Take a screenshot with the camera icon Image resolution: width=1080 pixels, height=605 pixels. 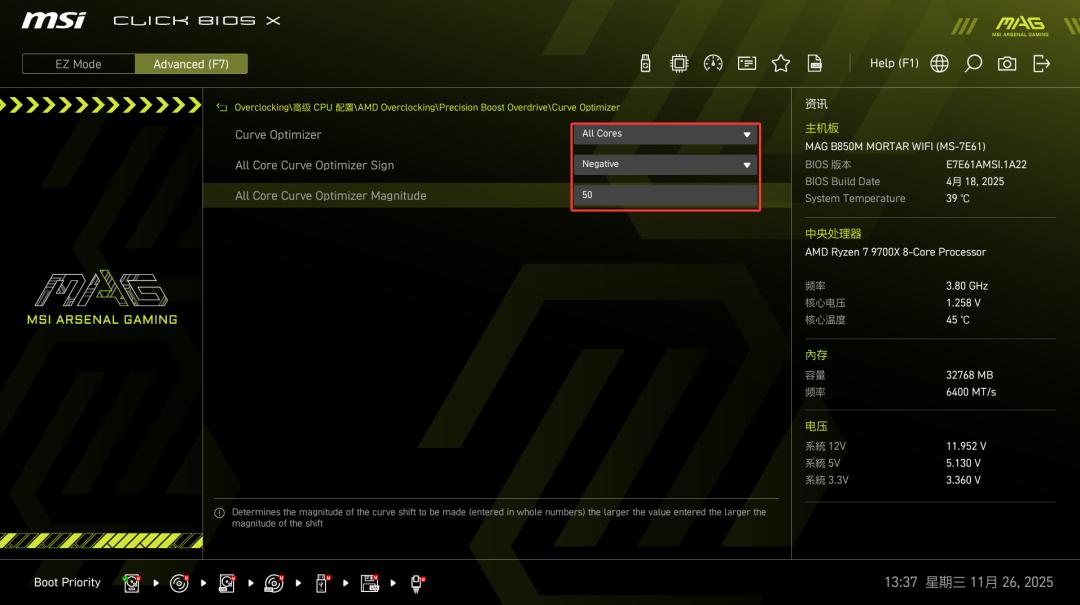(1007, 63)
